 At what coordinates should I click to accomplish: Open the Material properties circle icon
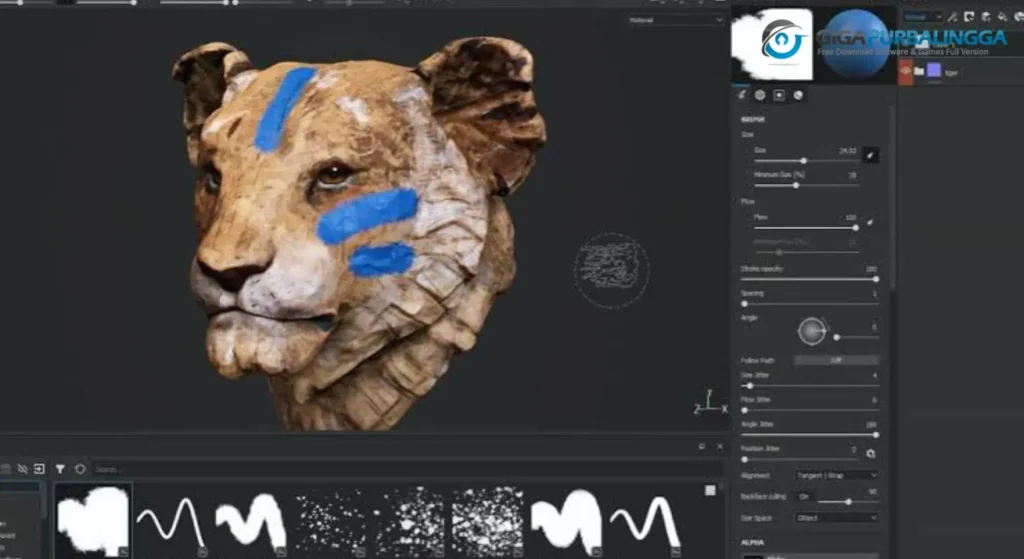pos(798,95)
